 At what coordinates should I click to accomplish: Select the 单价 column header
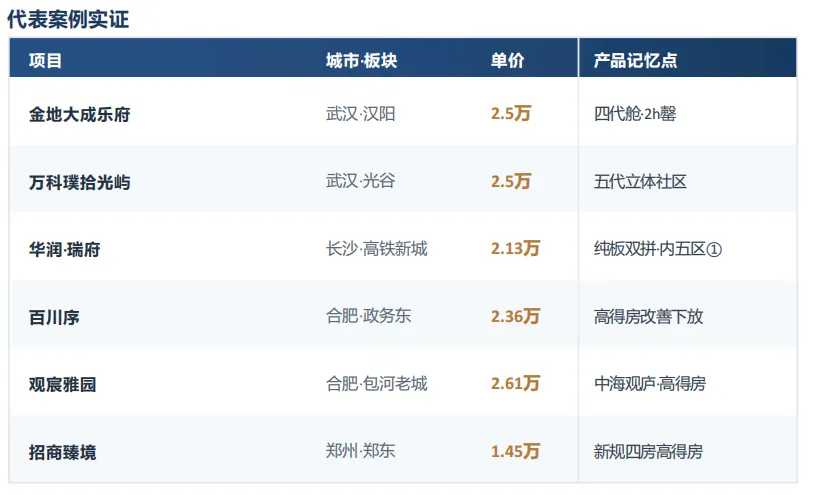507,61
